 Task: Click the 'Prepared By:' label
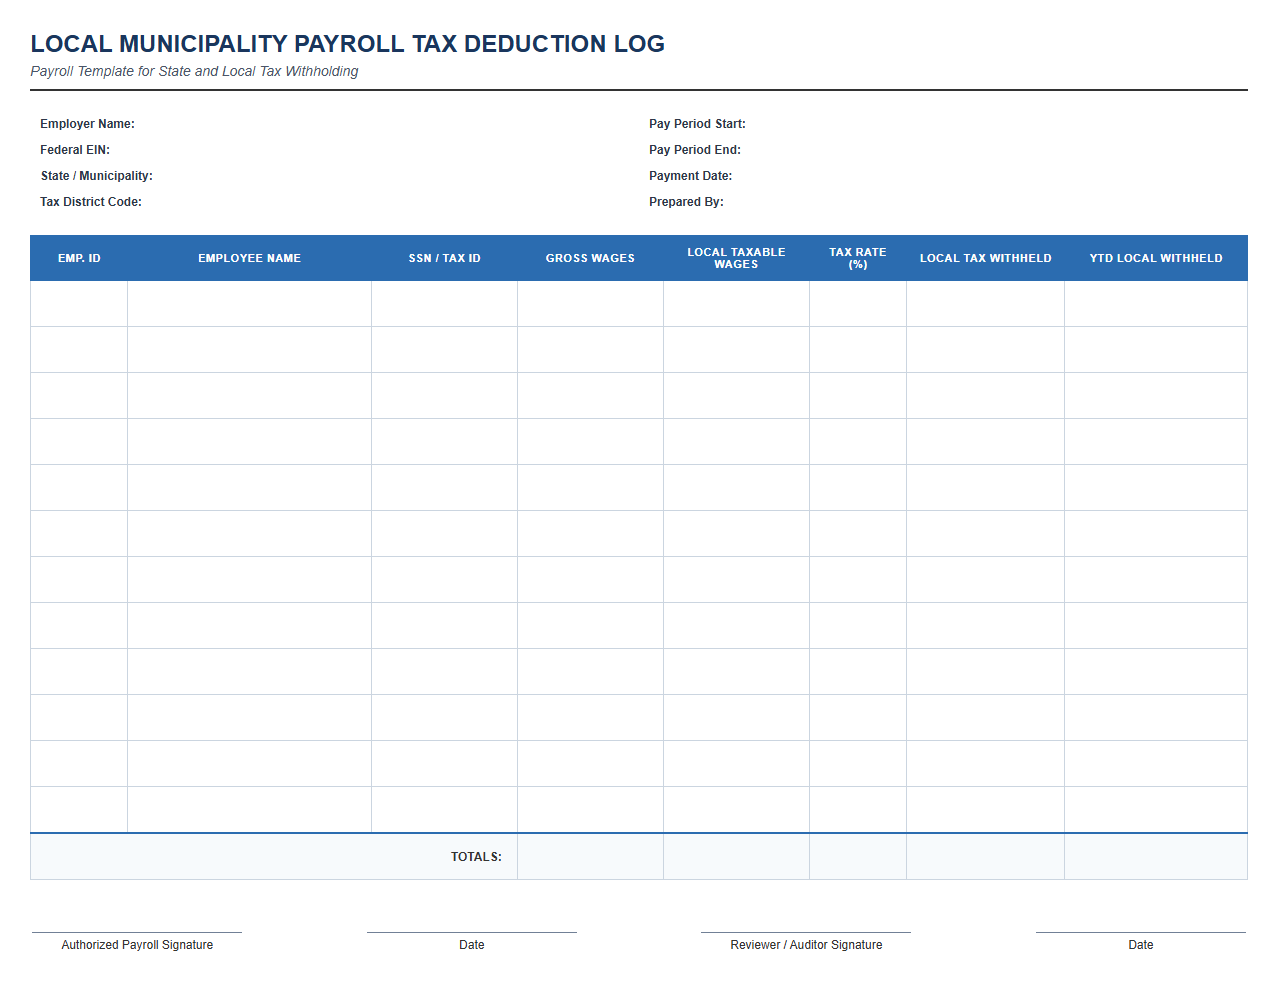pyautogui.click(x=686, y=202)
